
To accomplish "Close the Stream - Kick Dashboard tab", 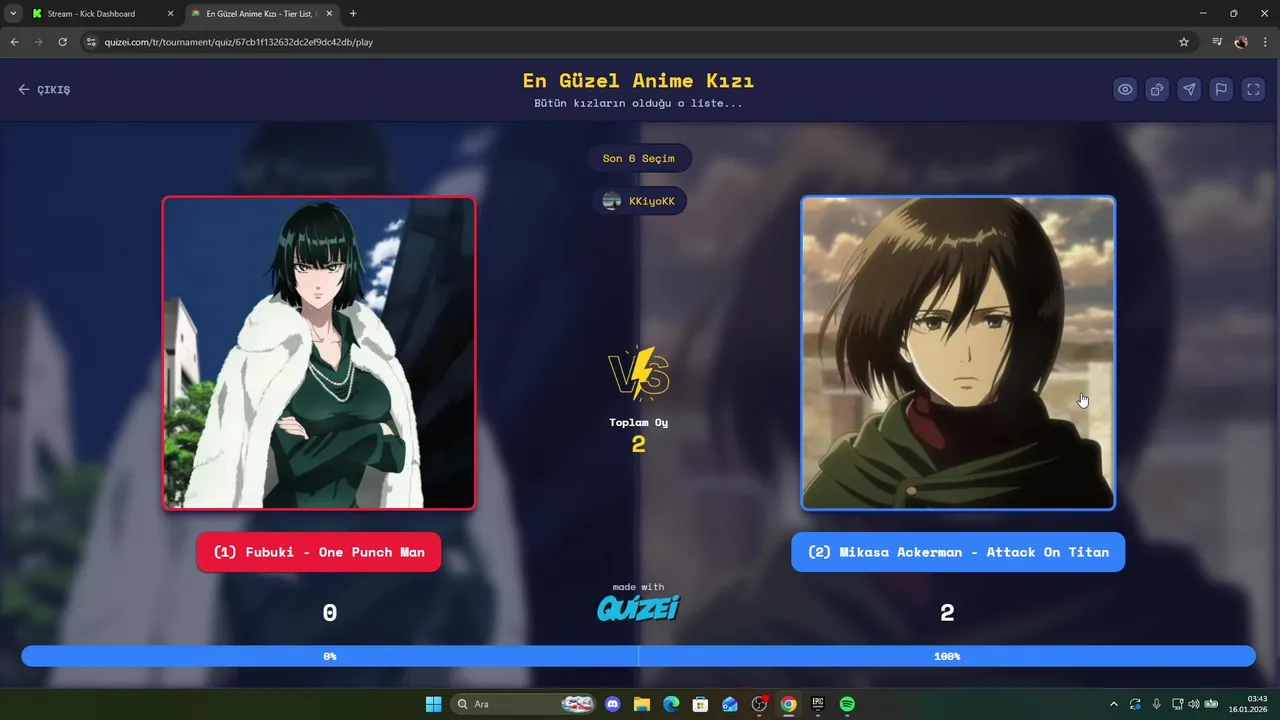I will (x=170, y=14).
